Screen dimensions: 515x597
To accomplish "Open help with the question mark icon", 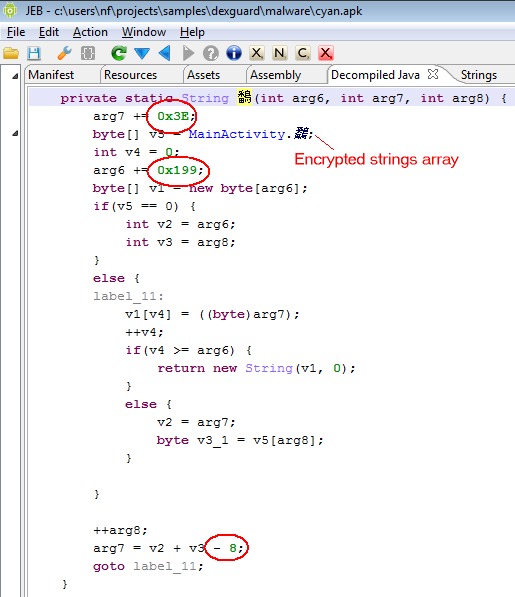I will [x=210, y=53].
